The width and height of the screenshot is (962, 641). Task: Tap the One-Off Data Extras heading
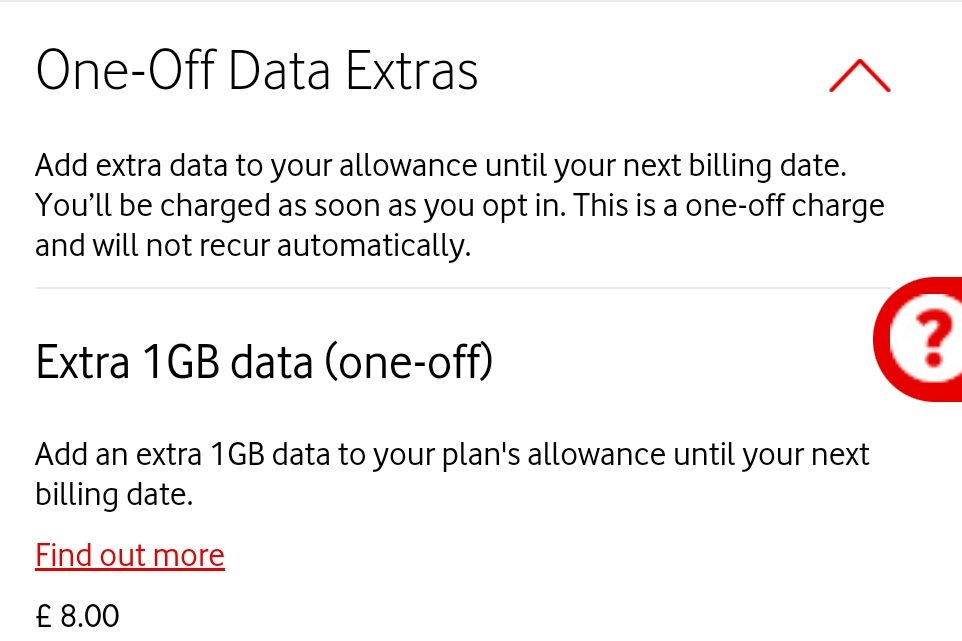pyautogui.click(x=256, y=70)
